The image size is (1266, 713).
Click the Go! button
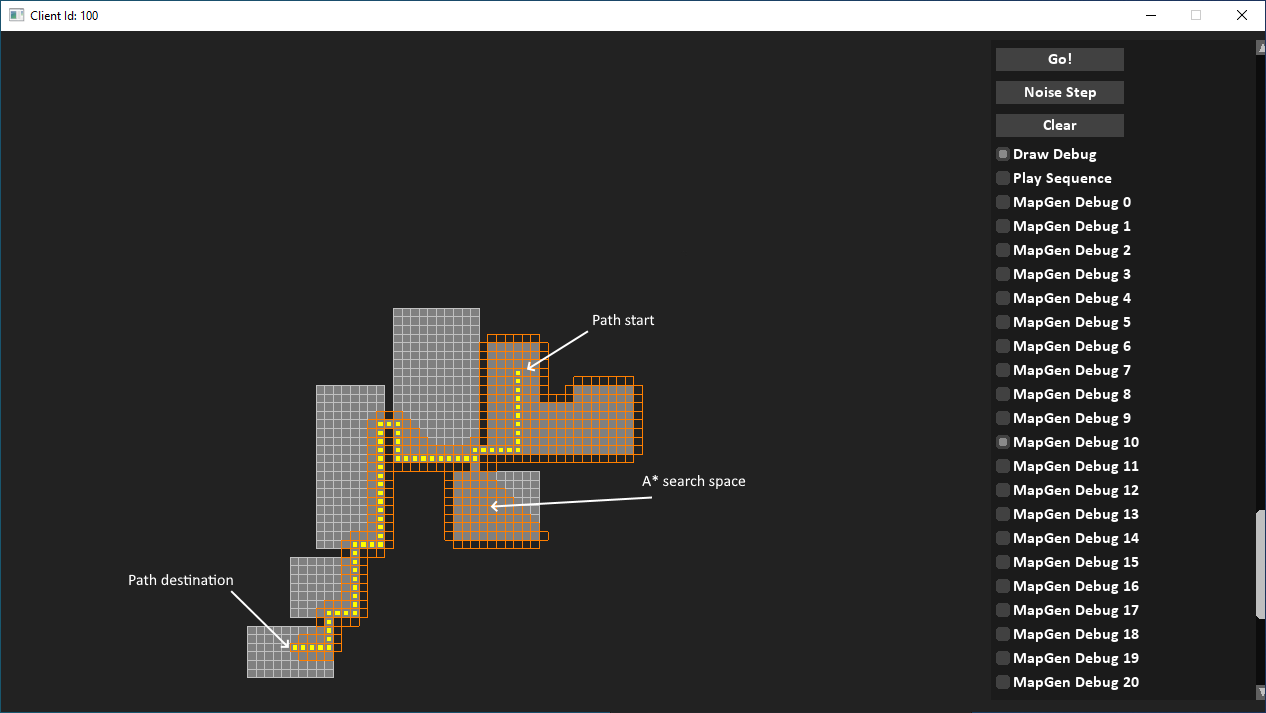point(1059,59)
